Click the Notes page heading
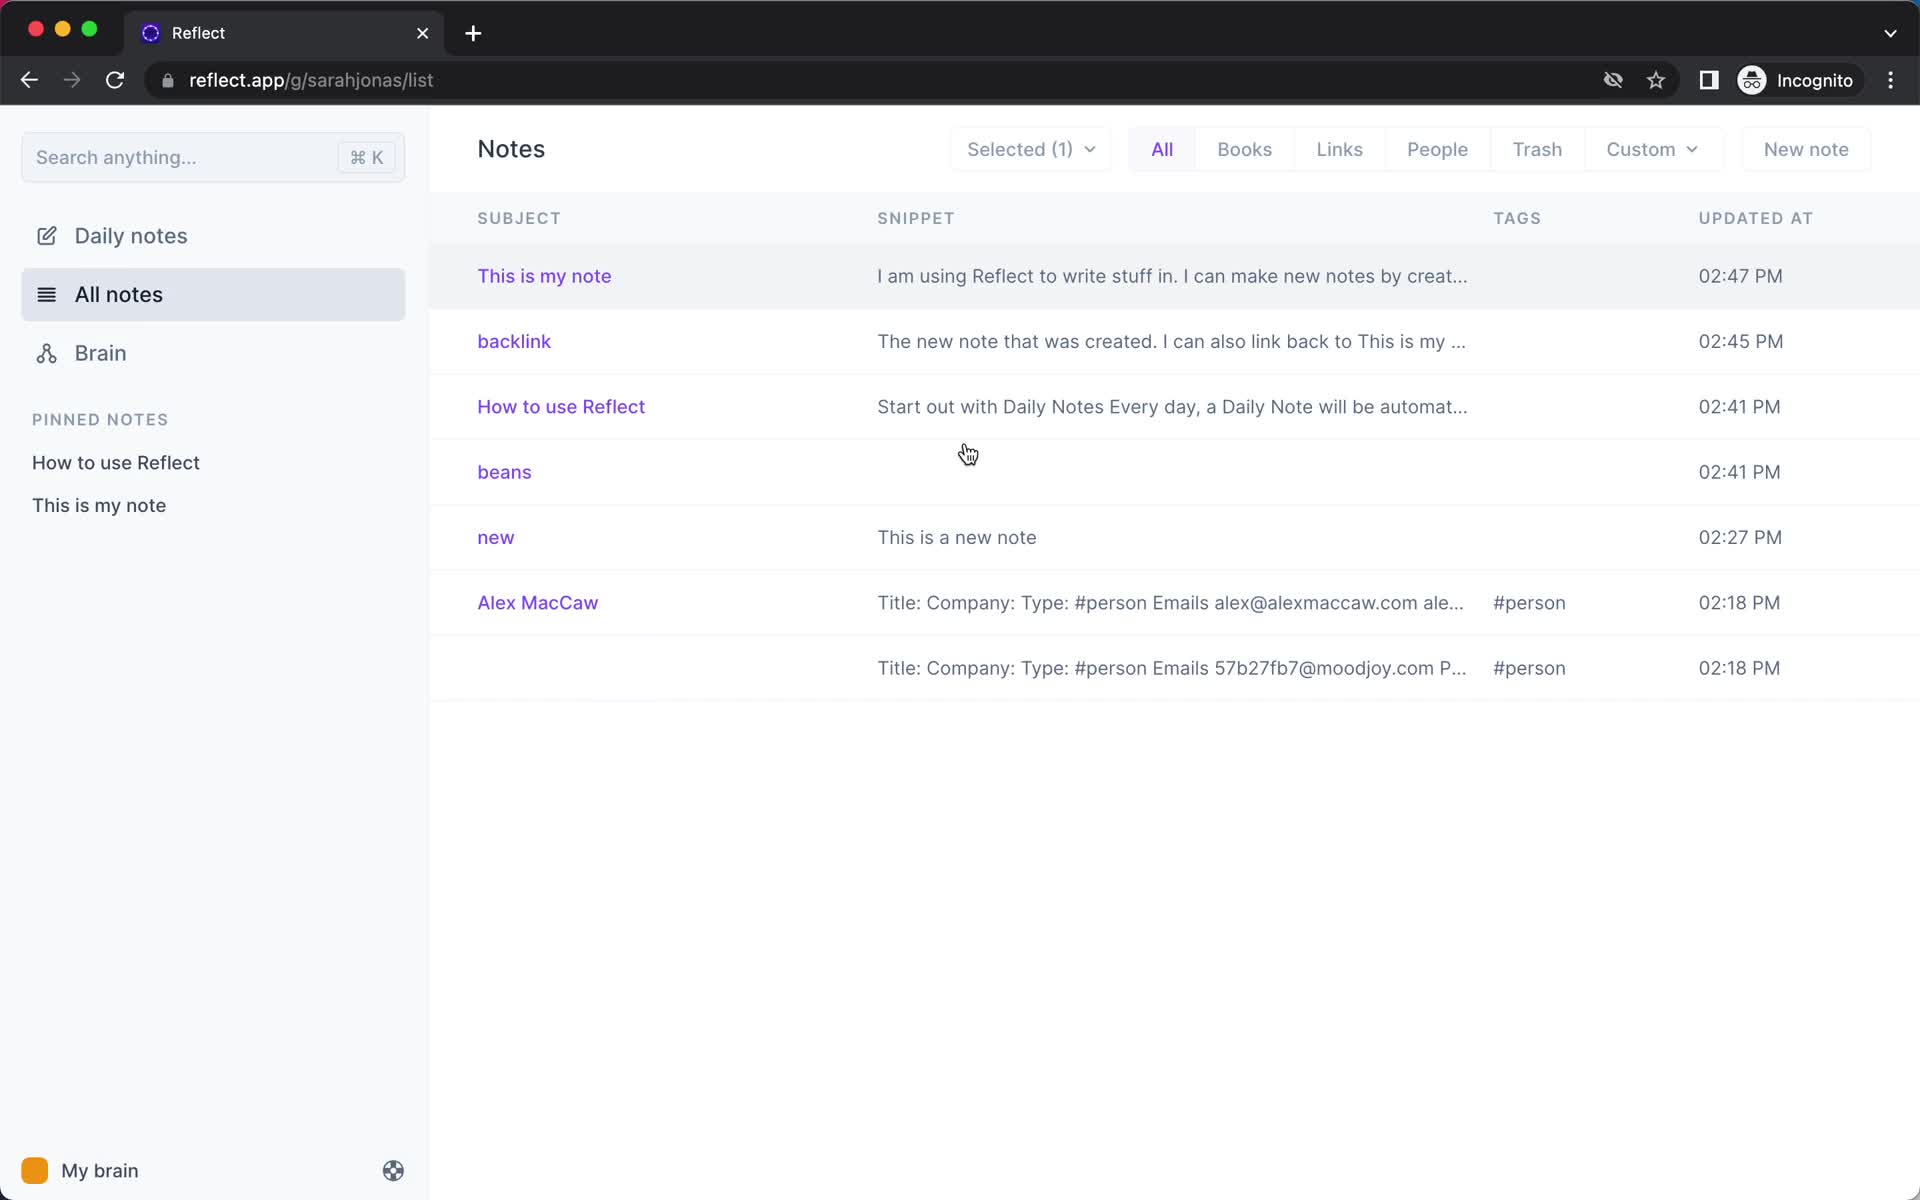This screenshot has height=1200, width=1920. tap(511, 149)
